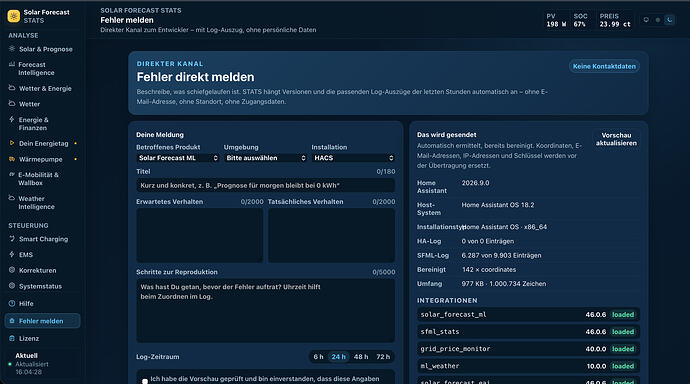Open the Installation HACS dropdown
The height and width of the screenshot is (384, 690).
tap(353, 158)
